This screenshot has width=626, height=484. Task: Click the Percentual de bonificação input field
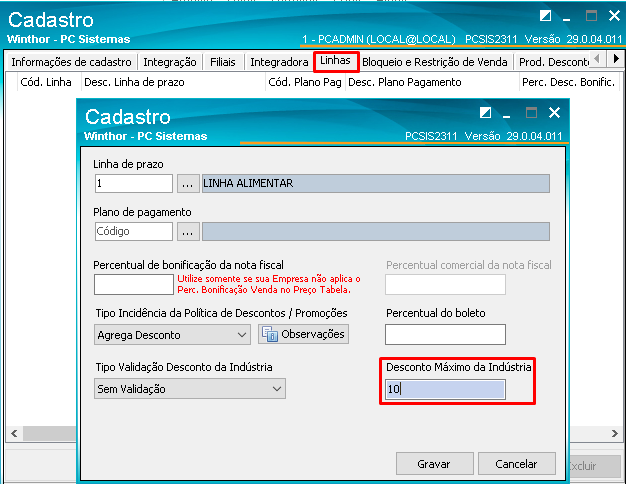click(134, 284)
